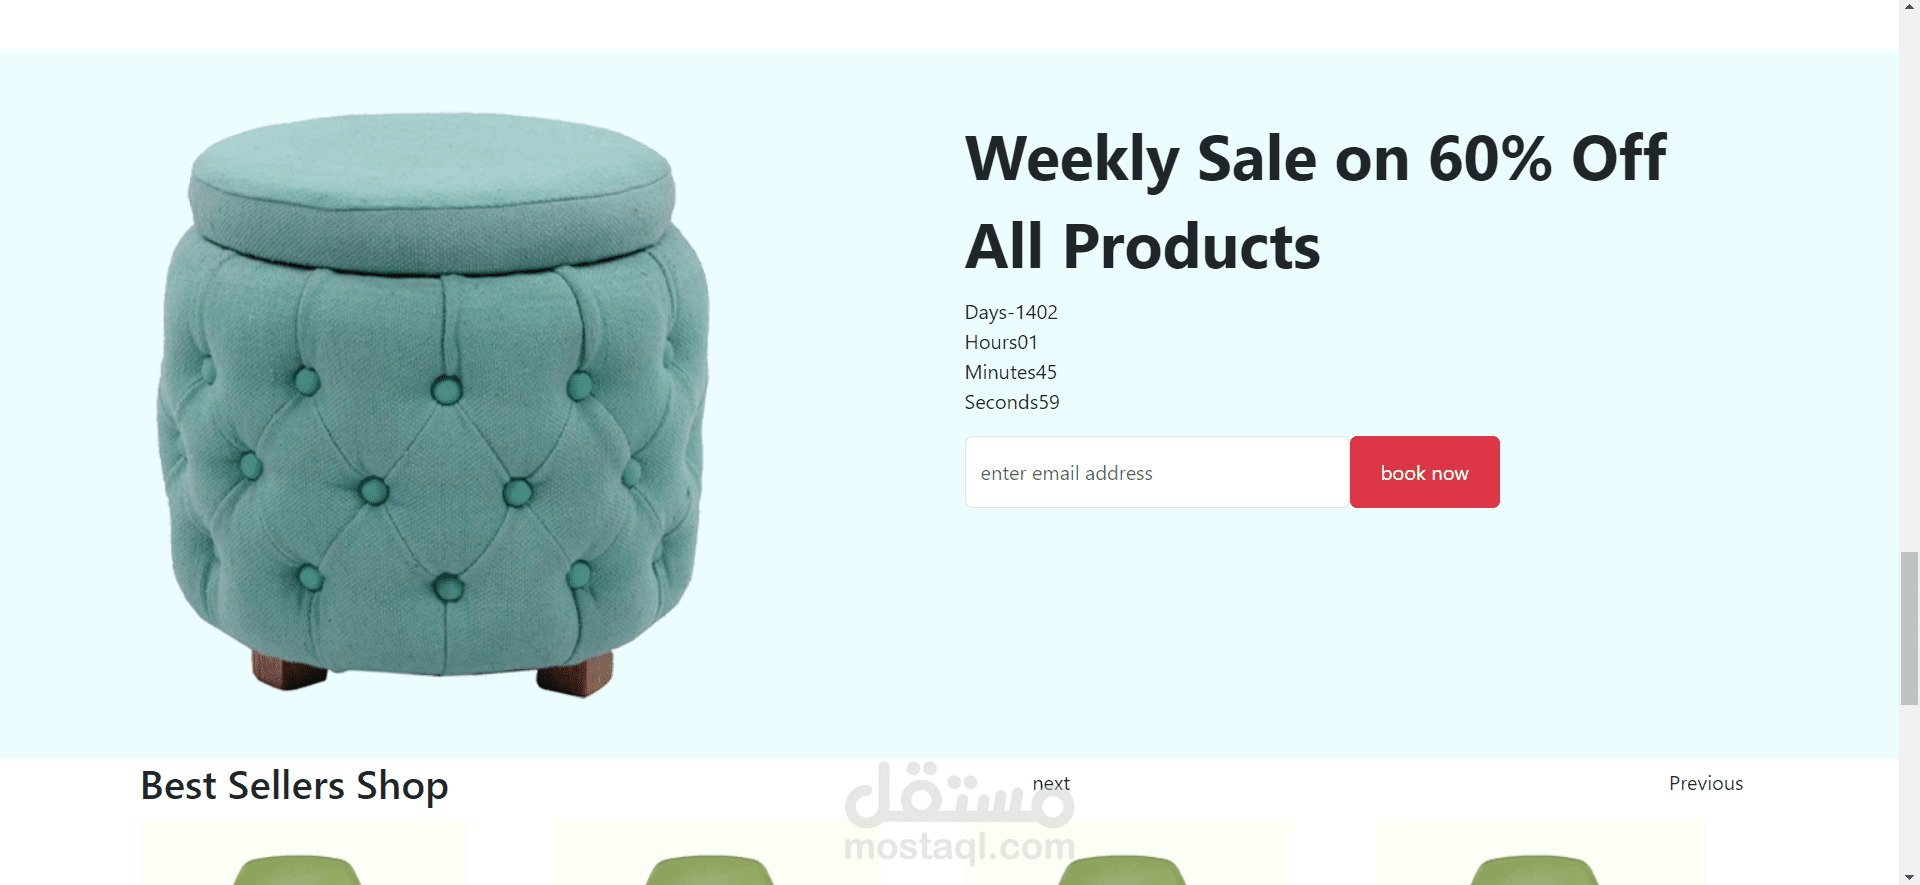
Task: Open the third green chair product
Action: [x=1128, y=851]
